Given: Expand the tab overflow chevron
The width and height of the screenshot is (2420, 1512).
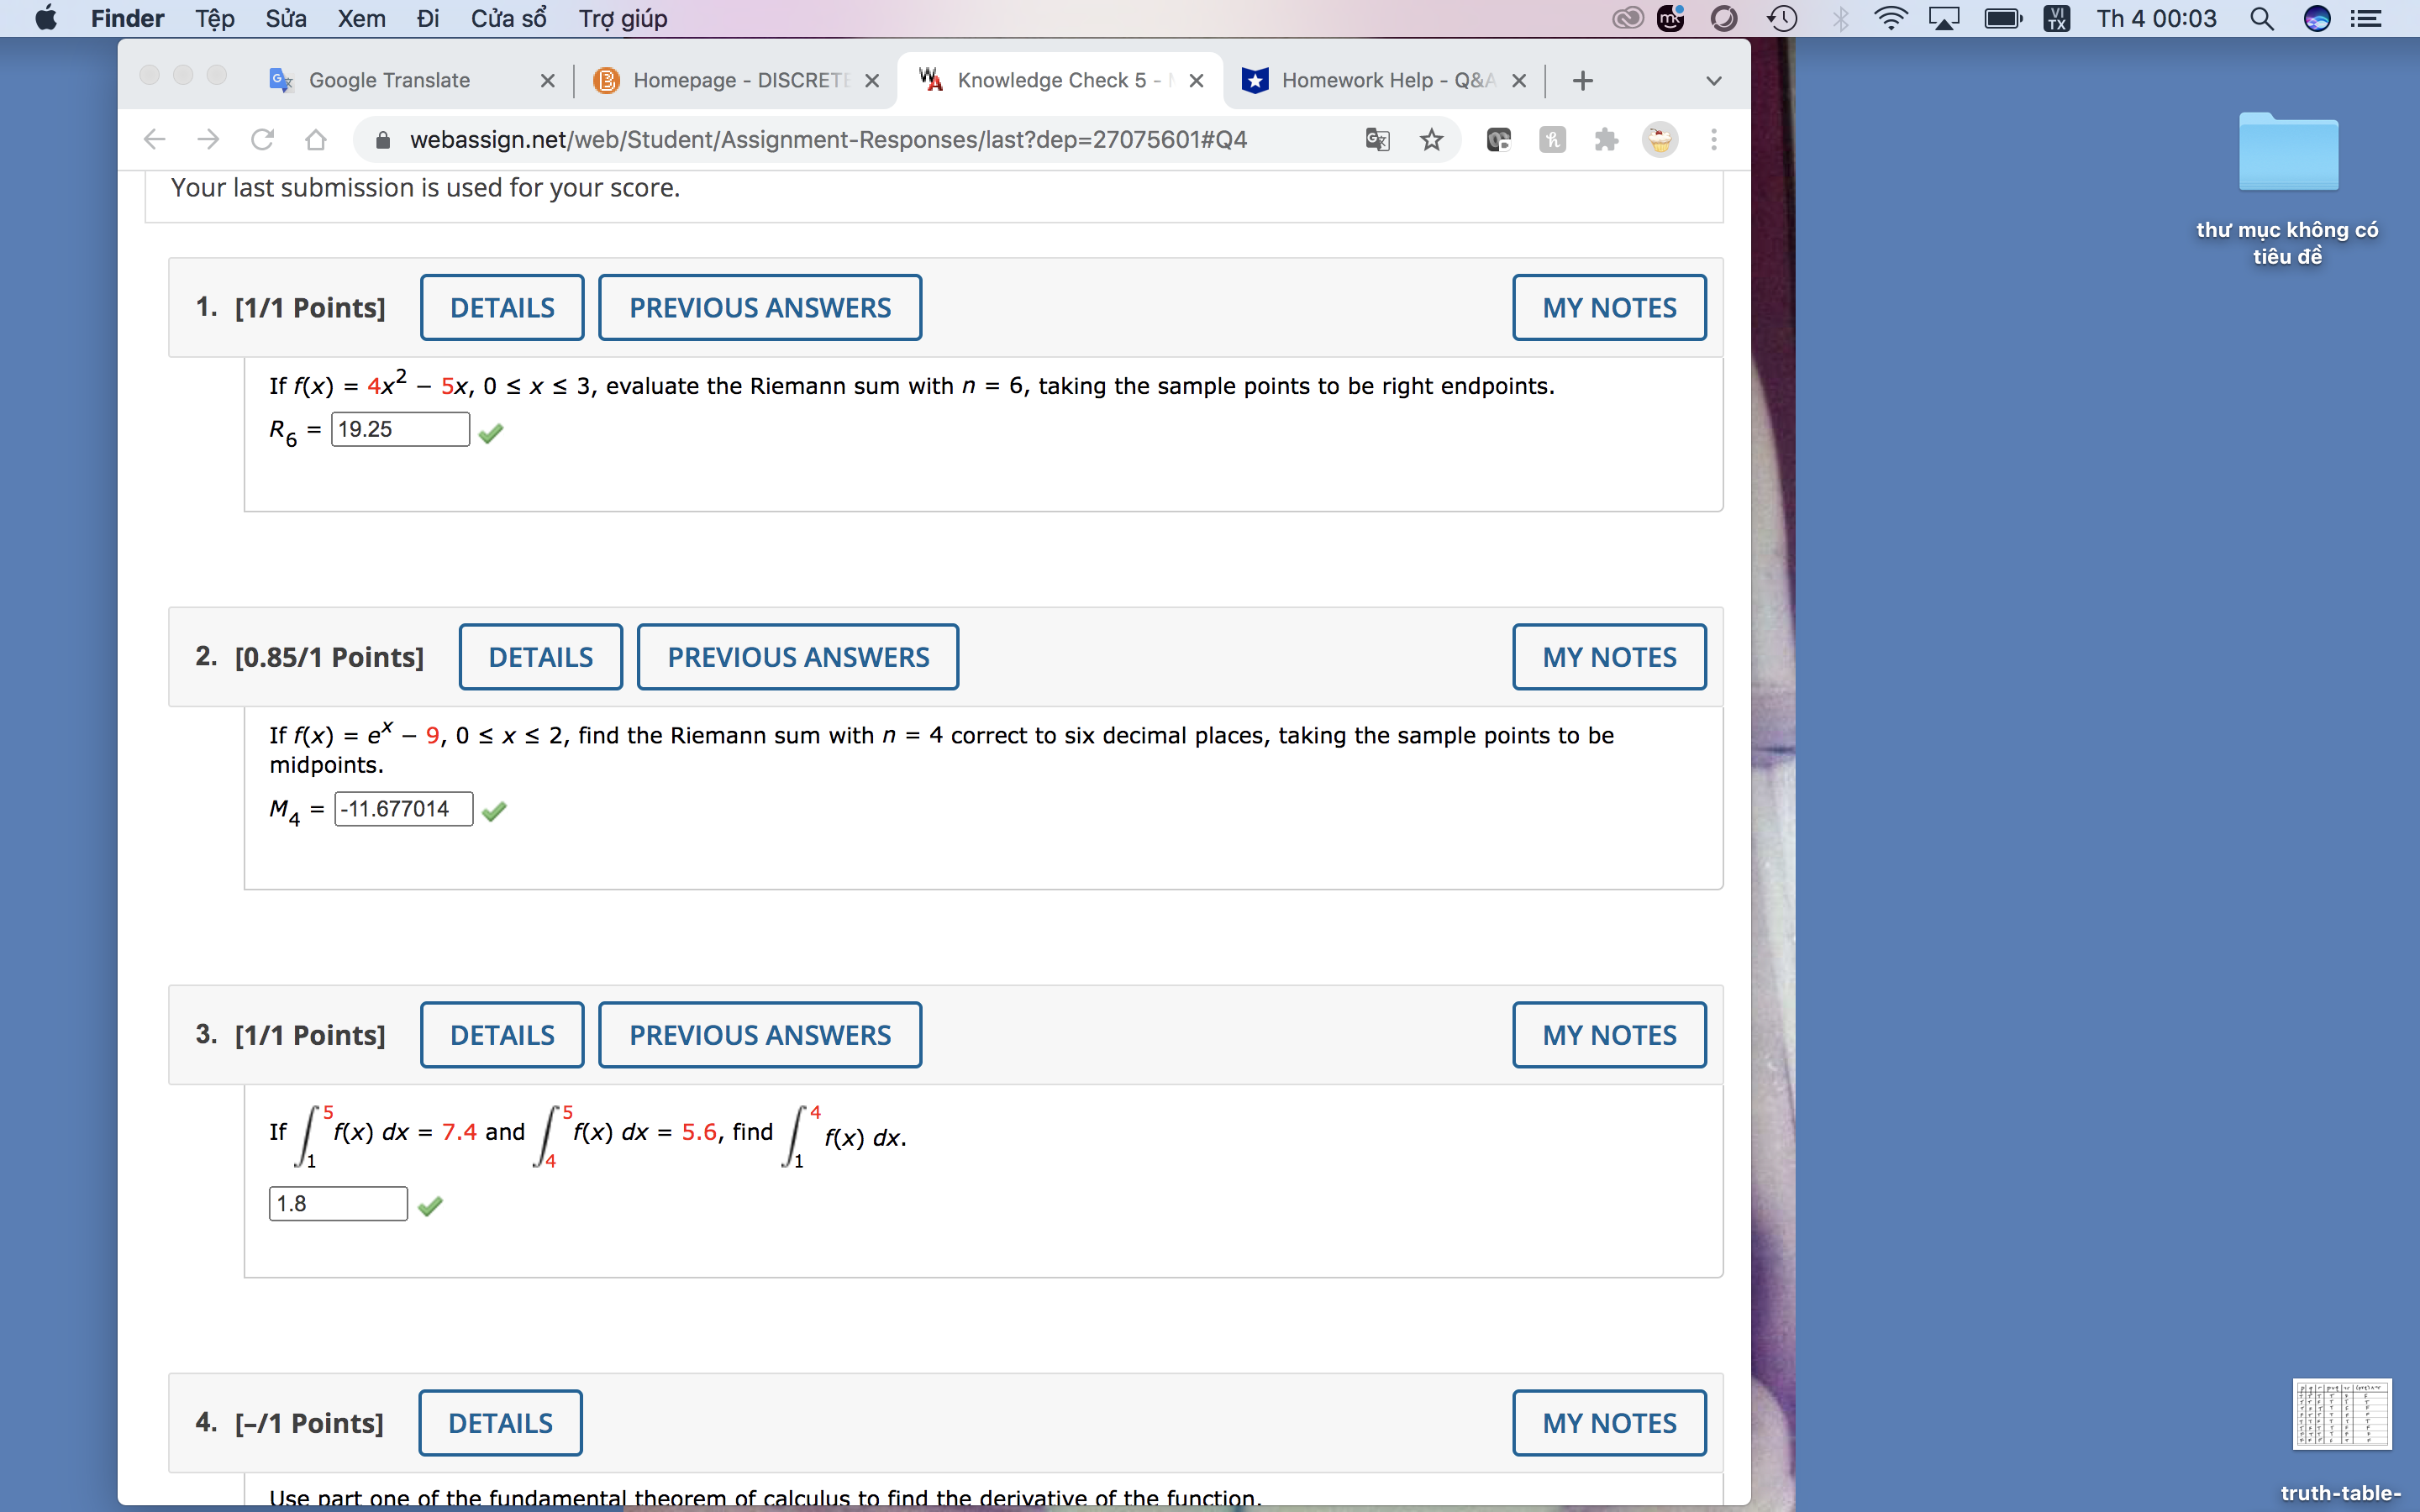Looking at the screenshot, I should click(x=1713, y=81).
